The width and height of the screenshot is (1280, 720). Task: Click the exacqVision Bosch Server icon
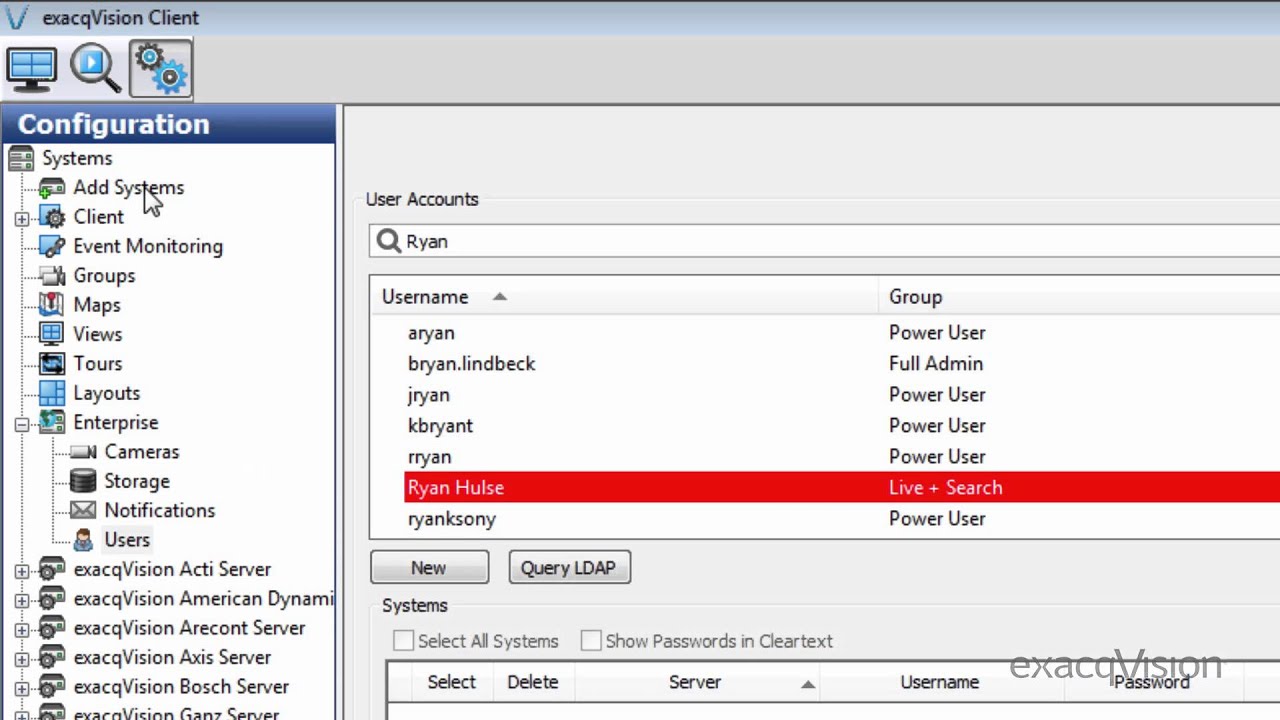tap(52, 687)
